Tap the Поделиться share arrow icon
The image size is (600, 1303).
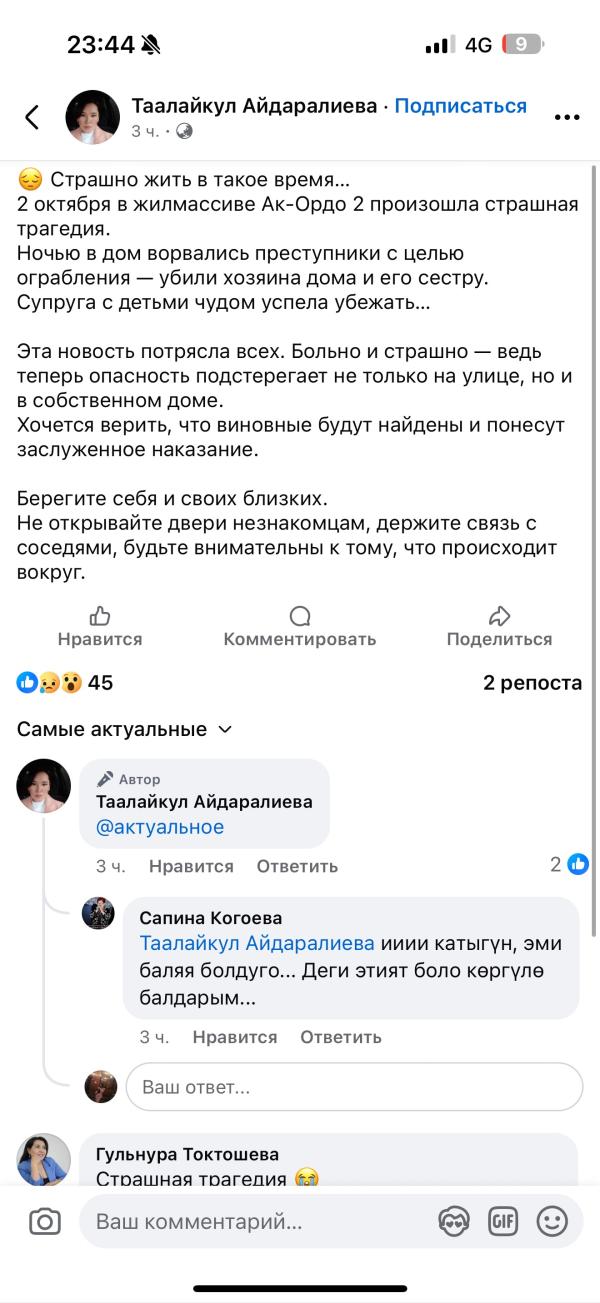point(499,616)
